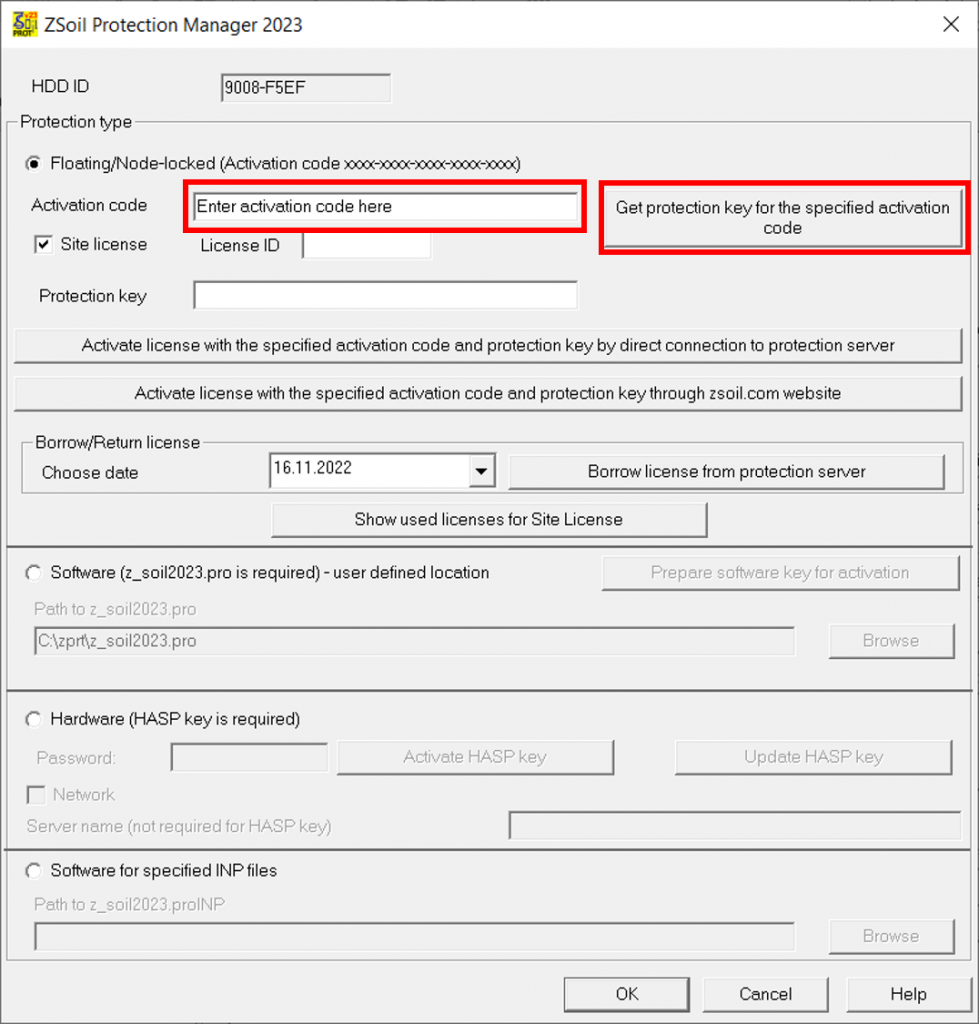This screenshot has height=1024, width=979.
Task: Activate license by direct connection to server
Action: point(488,346)
